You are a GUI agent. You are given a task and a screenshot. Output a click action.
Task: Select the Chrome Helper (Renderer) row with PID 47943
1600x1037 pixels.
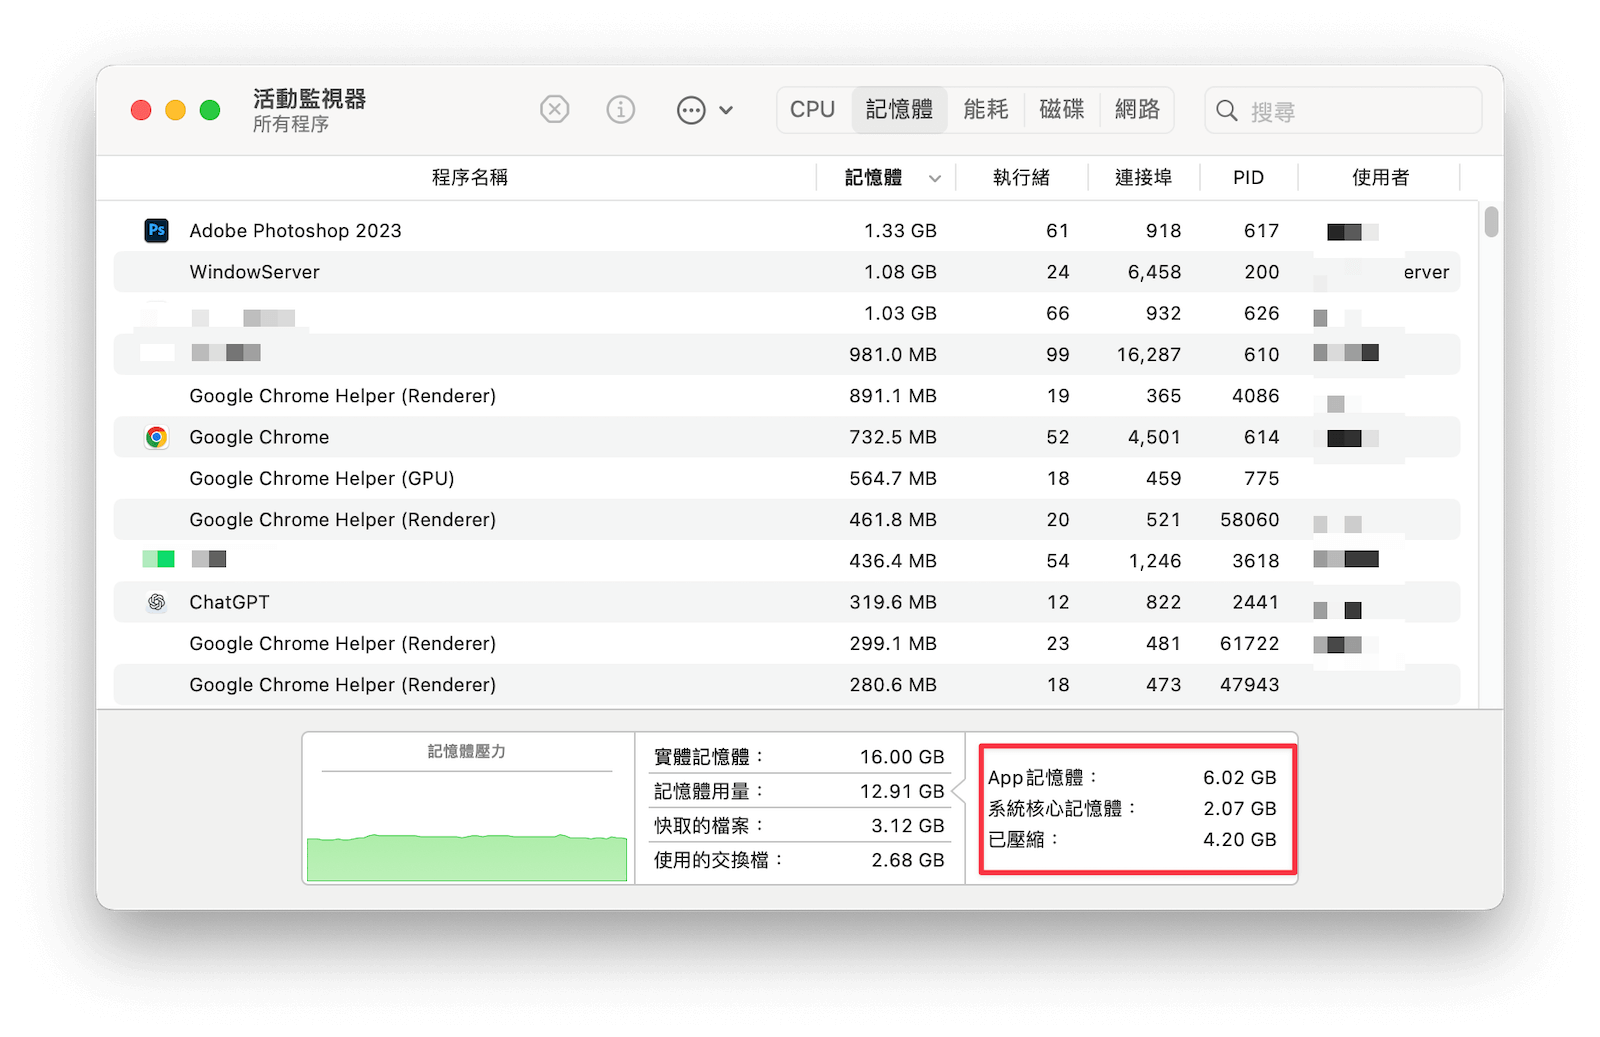[x=787, y=685]
